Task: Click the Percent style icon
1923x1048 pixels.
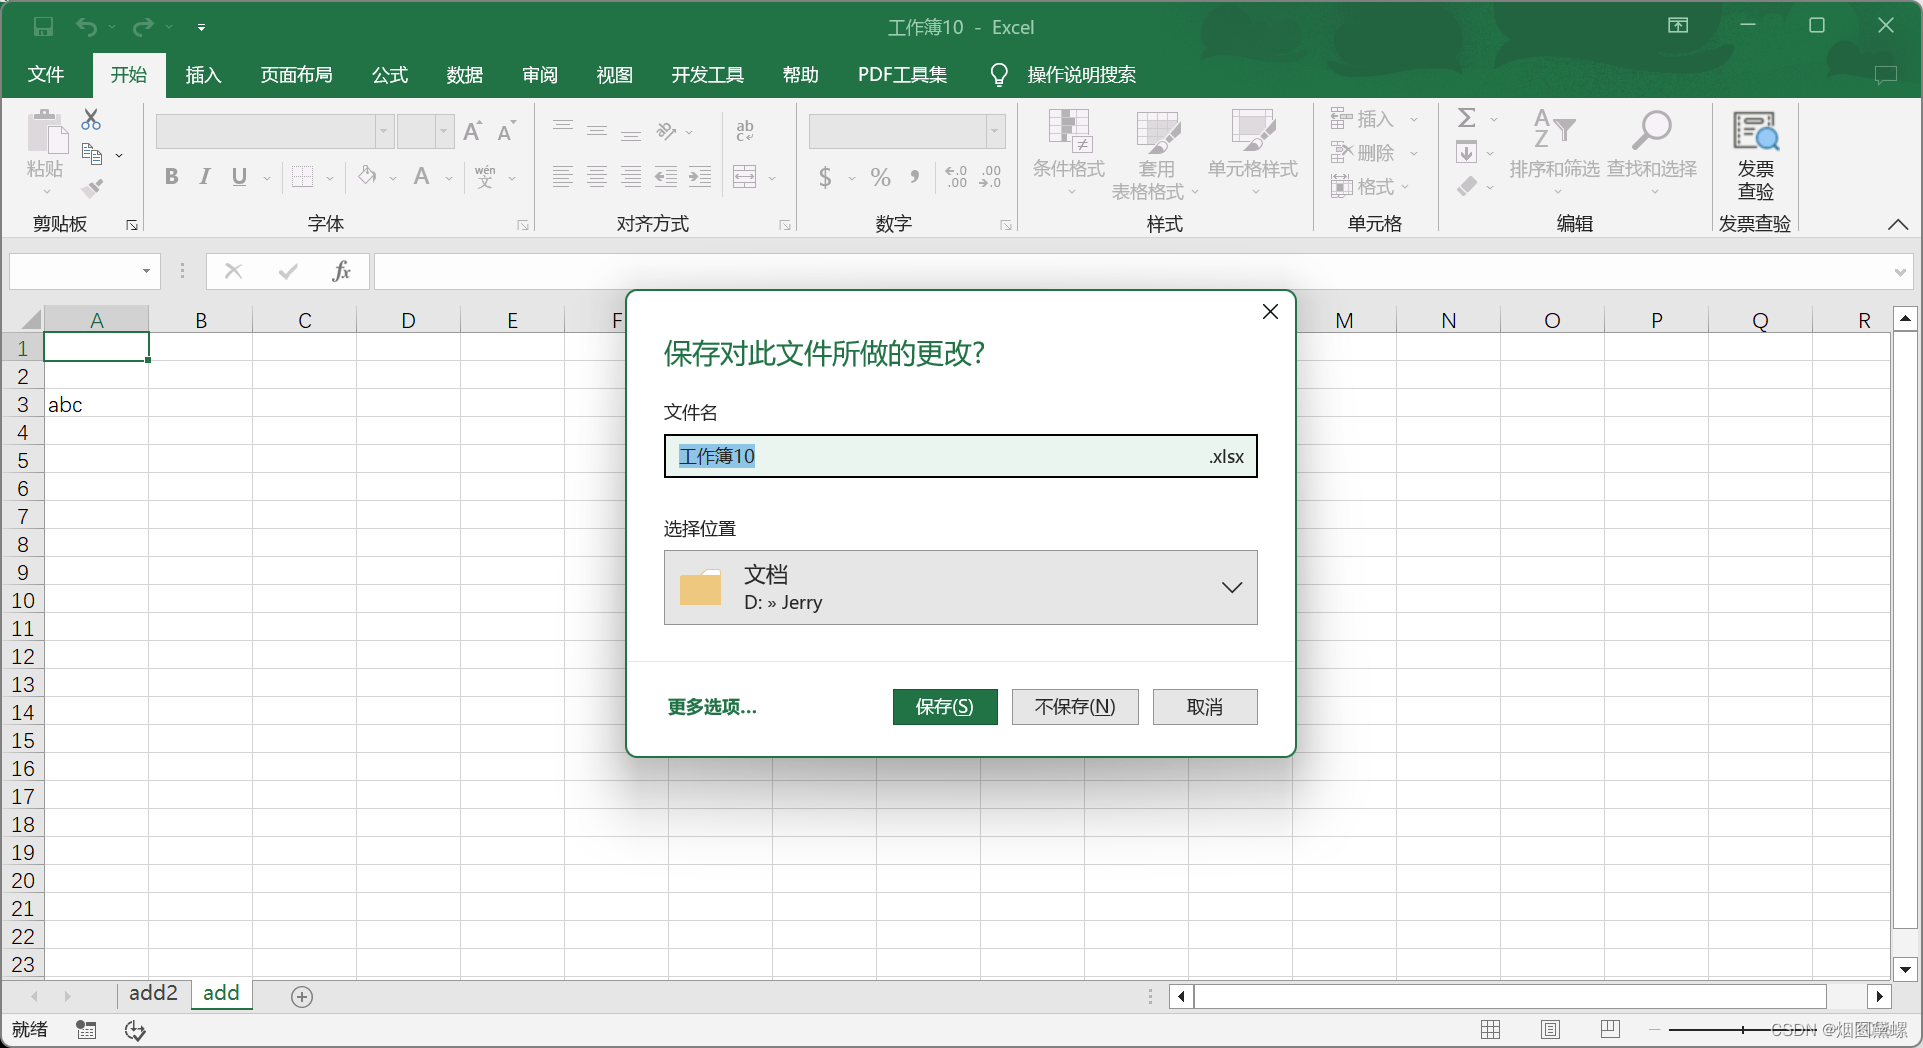Action: [880, 177]
